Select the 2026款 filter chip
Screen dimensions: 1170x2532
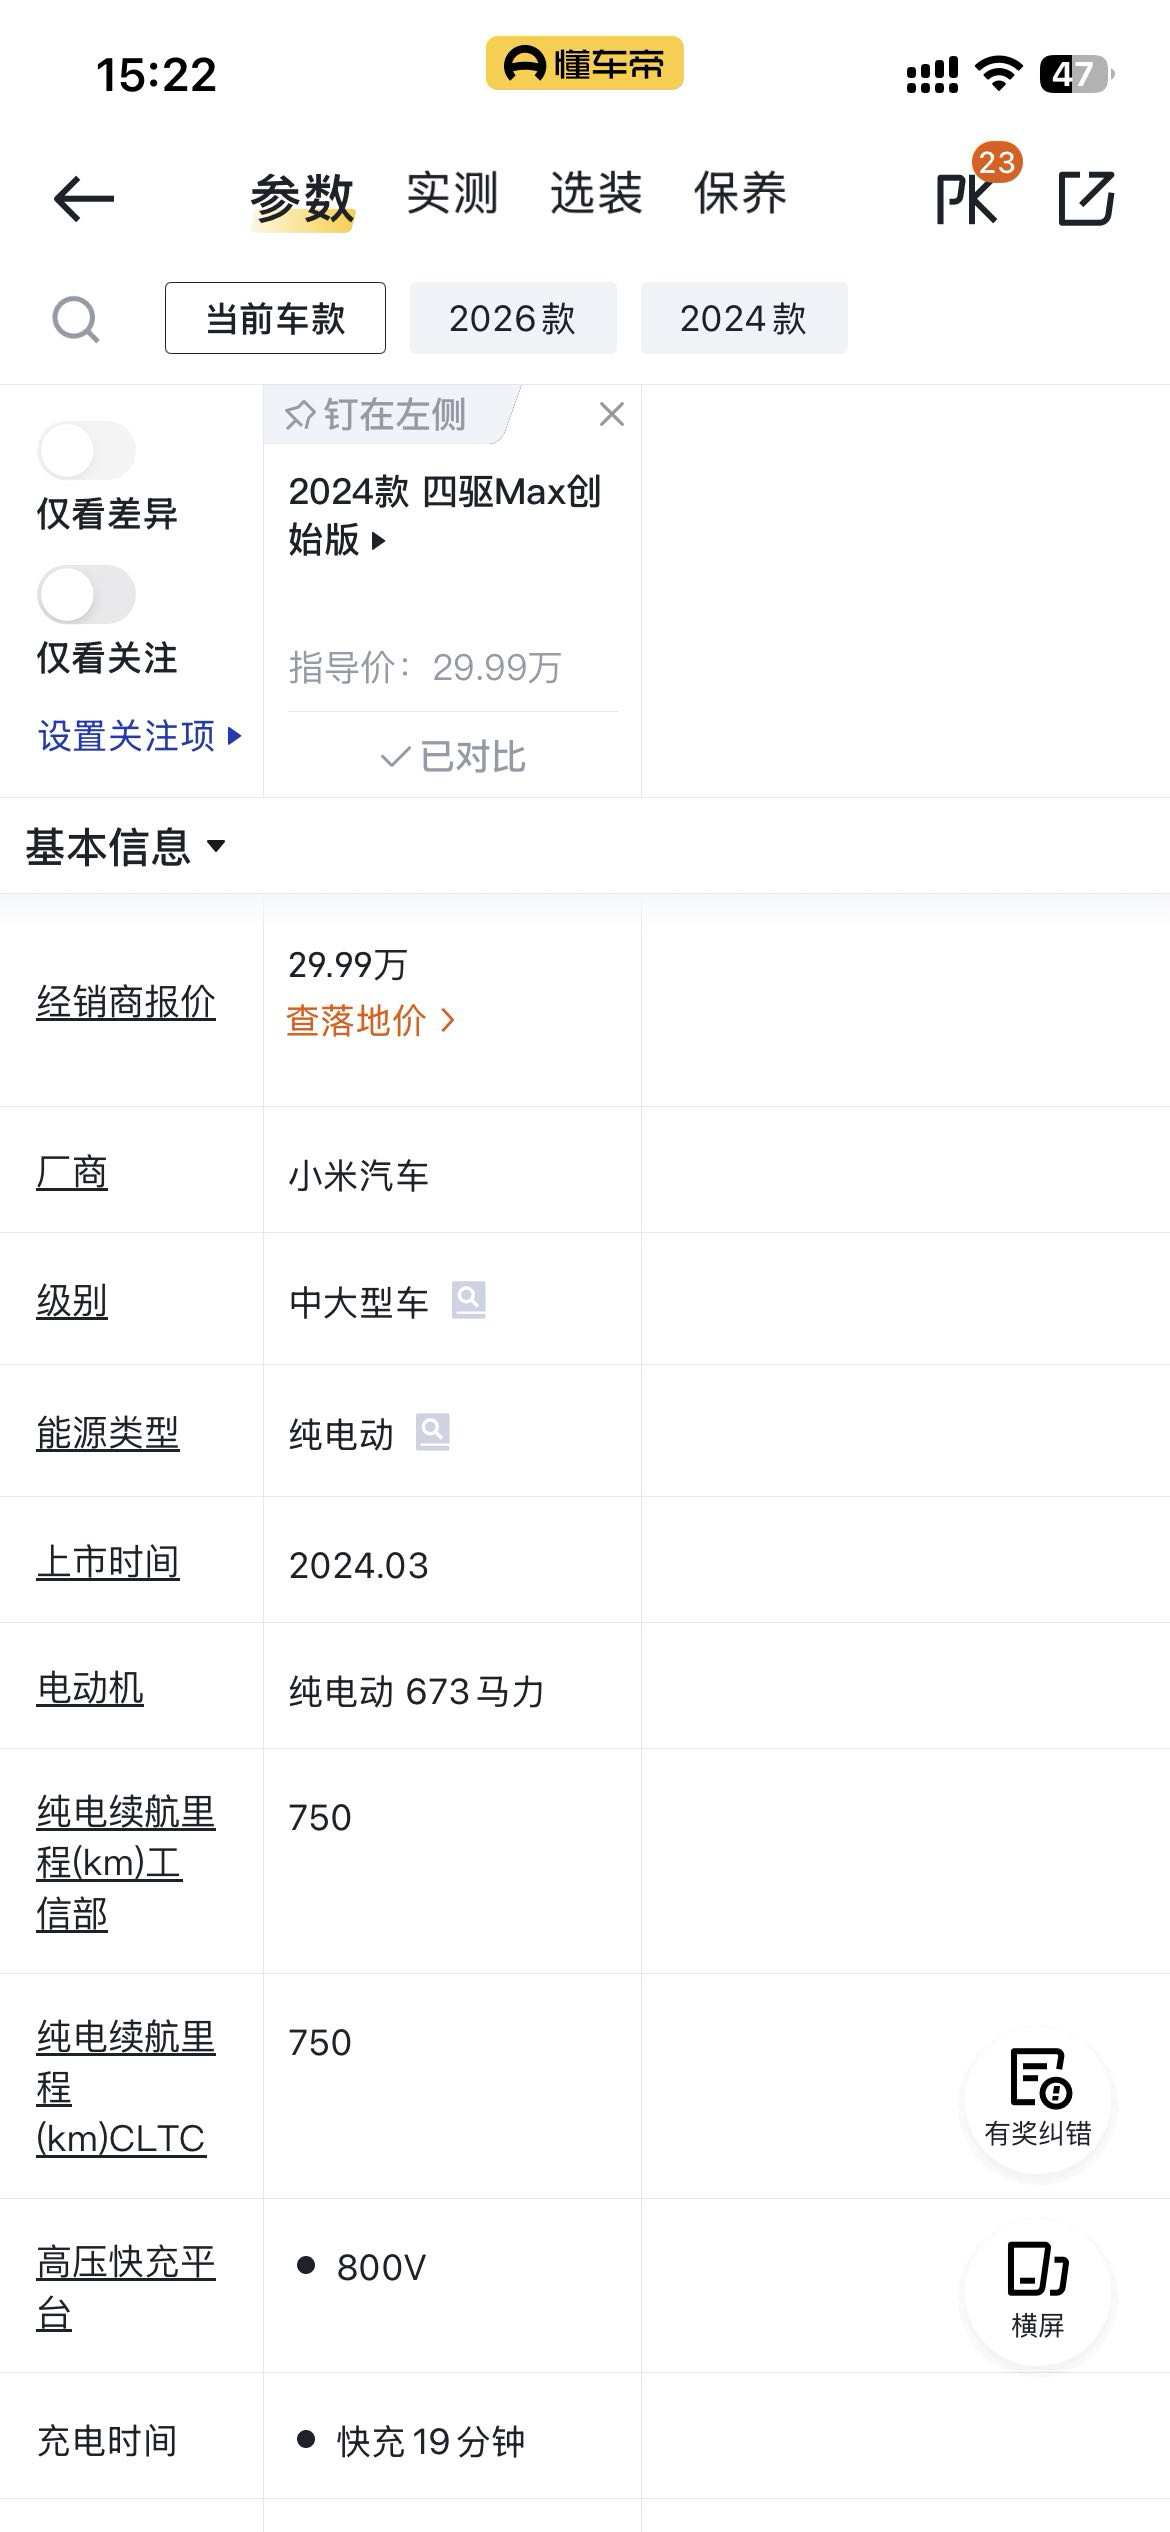[513, 318]
